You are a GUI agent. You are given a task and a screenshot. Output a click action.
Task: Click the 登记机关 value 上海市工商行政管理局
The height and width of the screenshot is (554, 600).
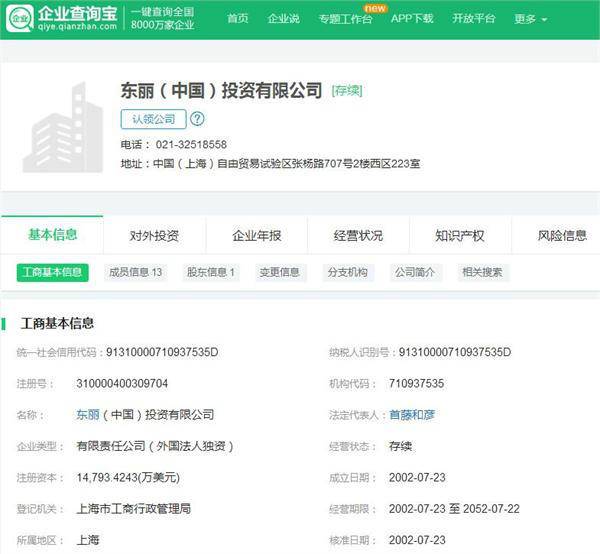coord(134,509)
